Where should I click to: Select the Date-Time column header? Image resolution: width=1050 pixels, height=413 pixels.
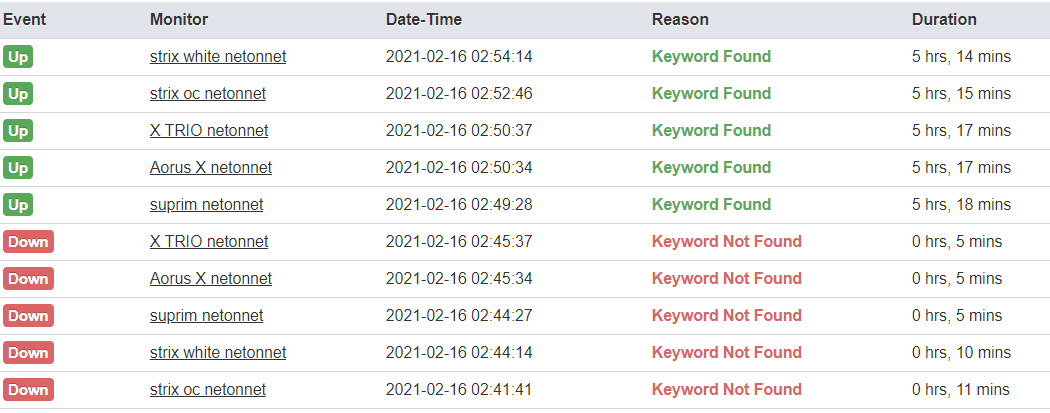[x=423, y=19]
